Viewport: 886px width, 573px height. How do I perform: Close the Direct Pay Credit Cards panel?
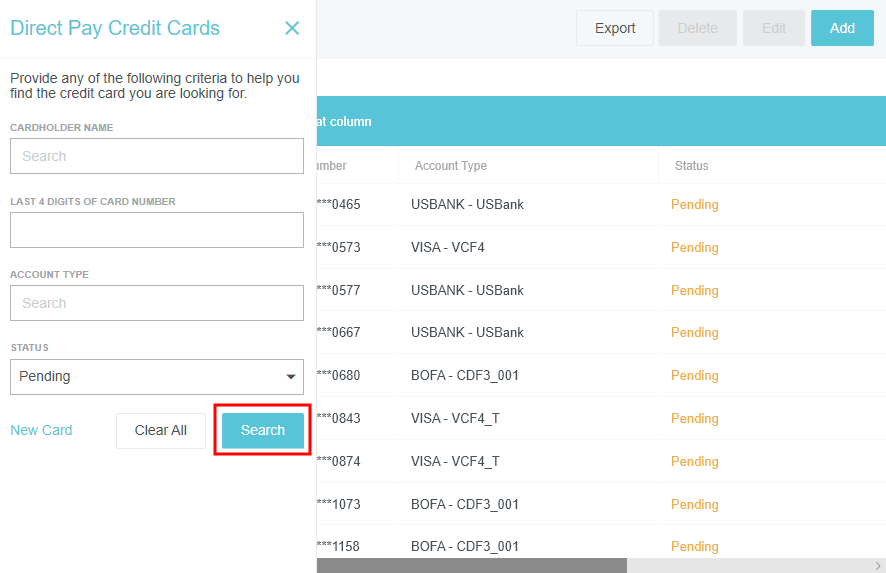tap(292, 28)
